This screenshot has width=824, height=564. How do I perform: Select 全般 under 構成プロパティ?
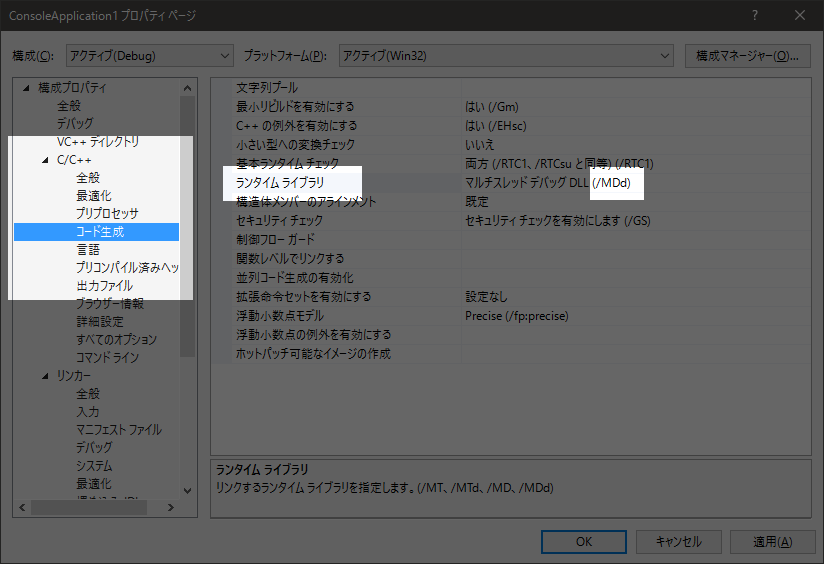(69, 106)
